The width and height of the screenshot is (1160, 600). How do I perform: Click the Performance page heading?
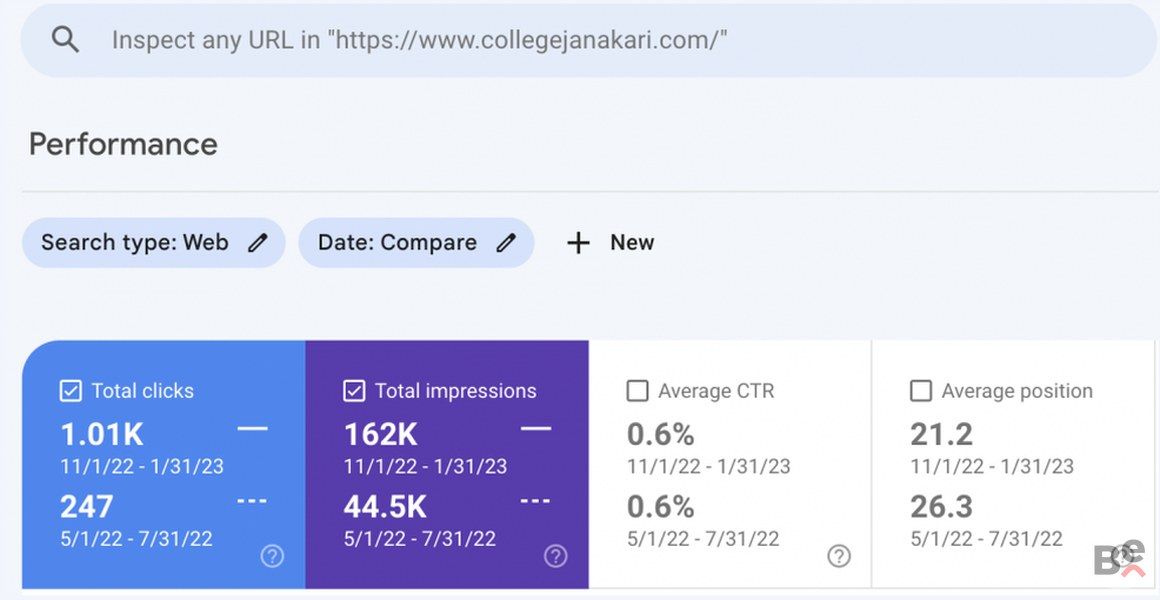tap(123, 144)
